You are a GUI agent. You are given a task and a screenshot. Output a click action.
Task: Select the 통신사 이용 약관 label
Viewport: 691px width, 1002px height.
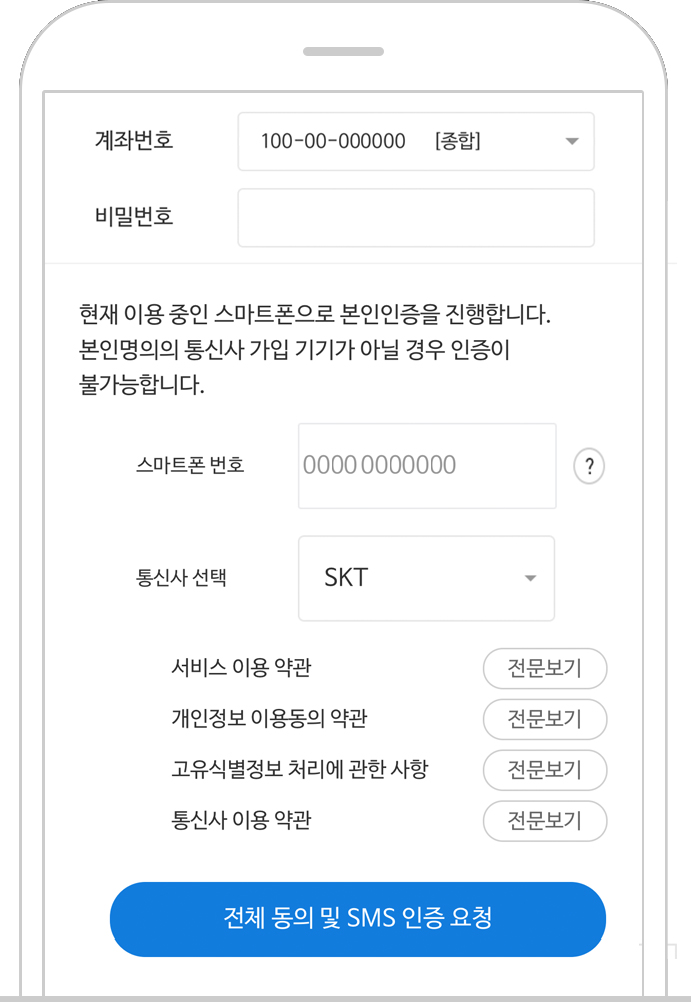(241, 820)
